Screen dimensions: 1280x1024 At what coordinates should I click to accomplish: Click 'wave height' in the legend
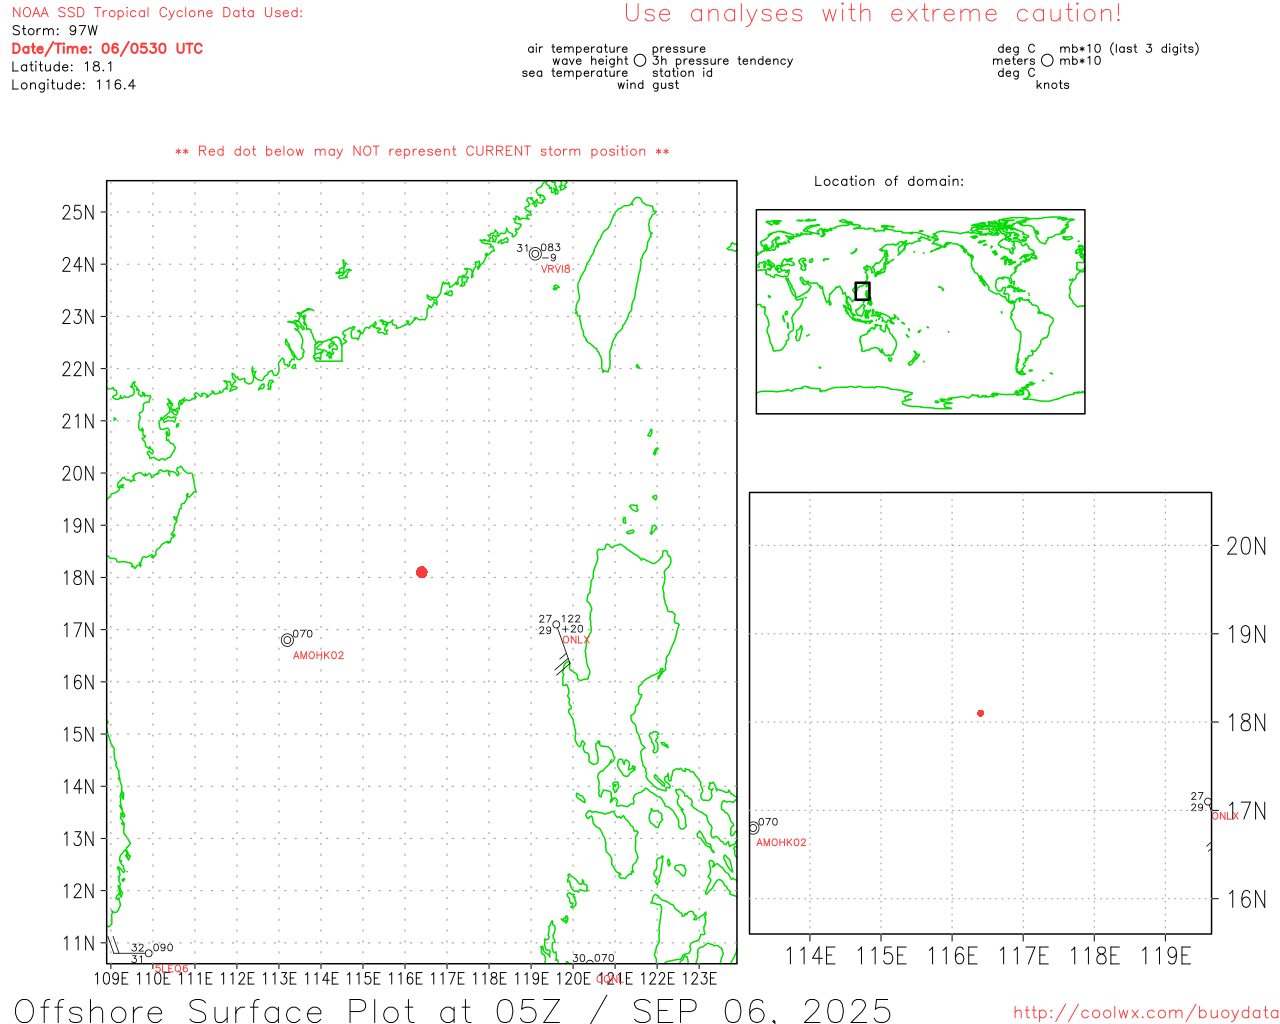[591, 61]
